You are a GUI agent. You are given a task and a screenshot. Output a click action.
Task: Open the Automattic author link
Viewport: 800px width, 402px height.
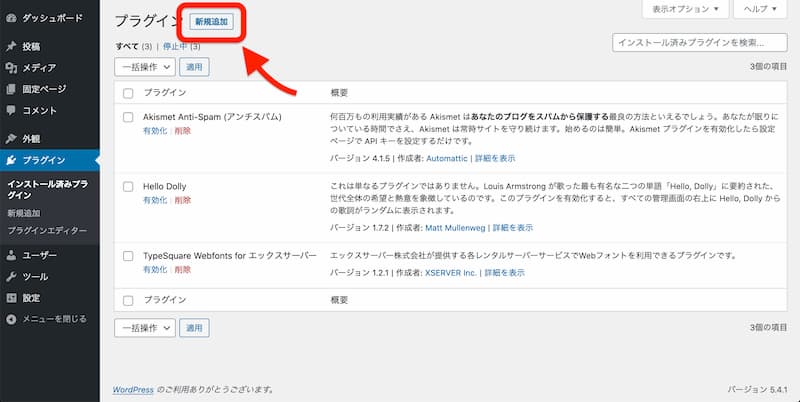point(446,159)
